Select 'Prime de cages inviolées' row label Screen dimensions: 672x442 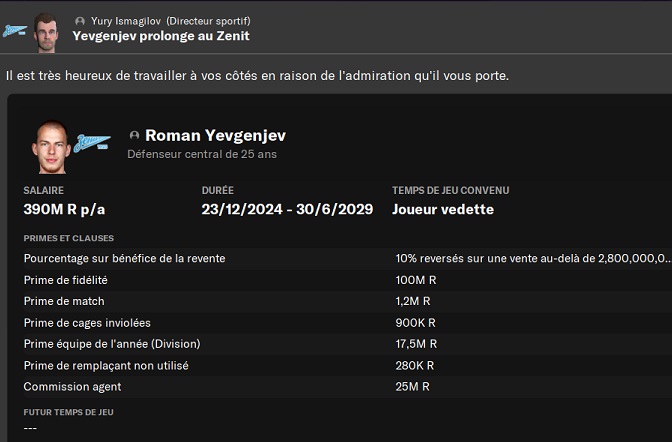[x=87, y=323]
